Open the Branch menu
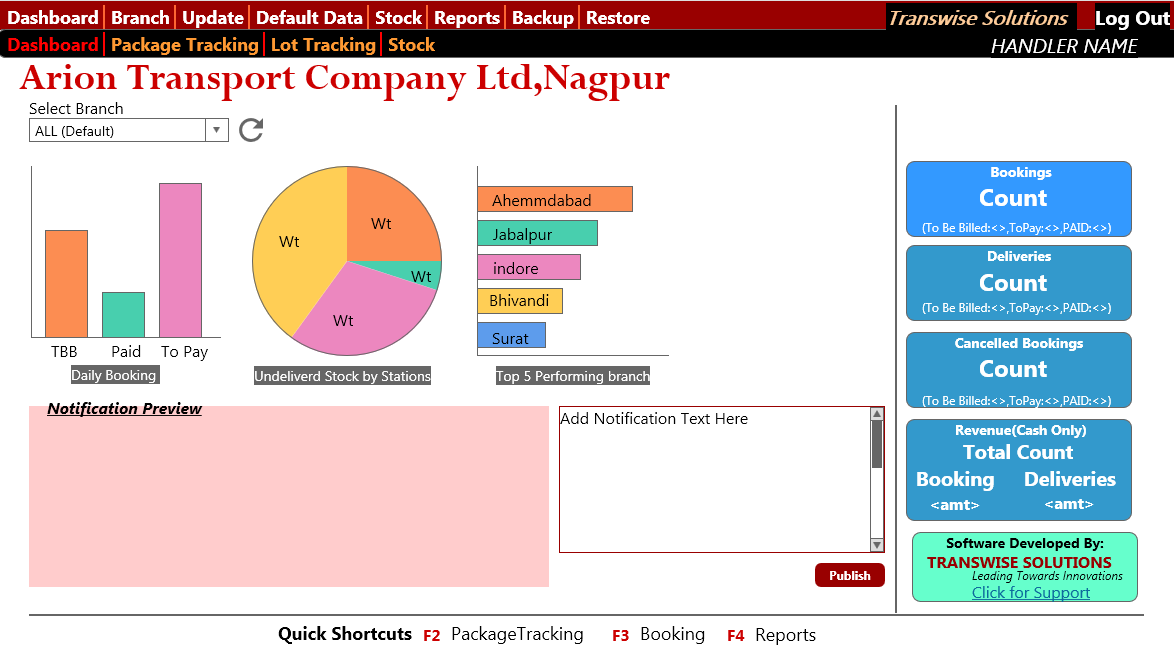The width and height of the screenshot is (1174, 652). [140, 18]
